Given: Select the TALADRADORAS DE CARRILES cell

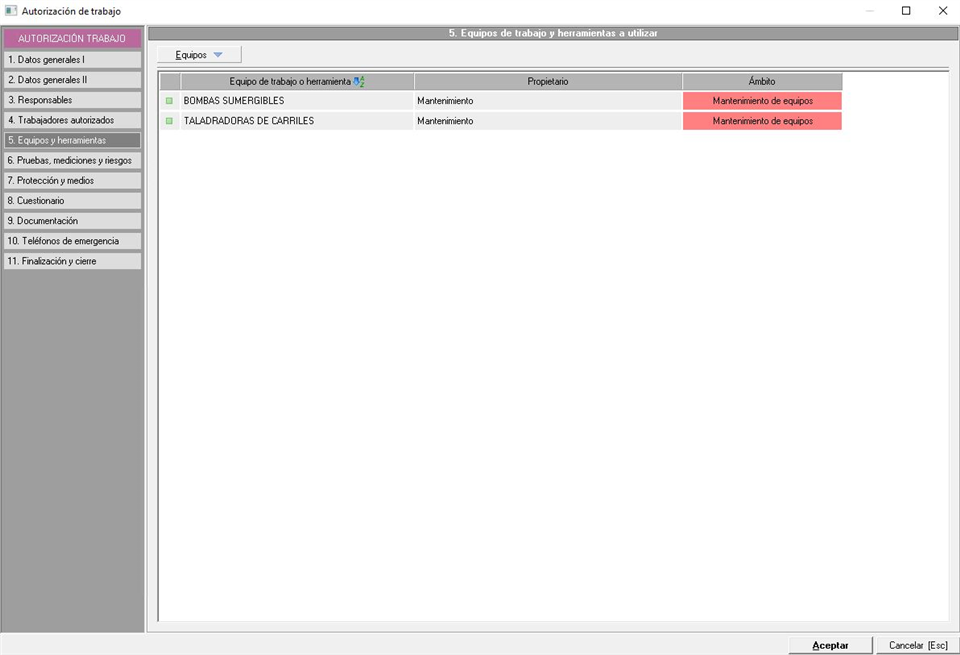Looking at the screenshot, I should click(x=297, y=121).
